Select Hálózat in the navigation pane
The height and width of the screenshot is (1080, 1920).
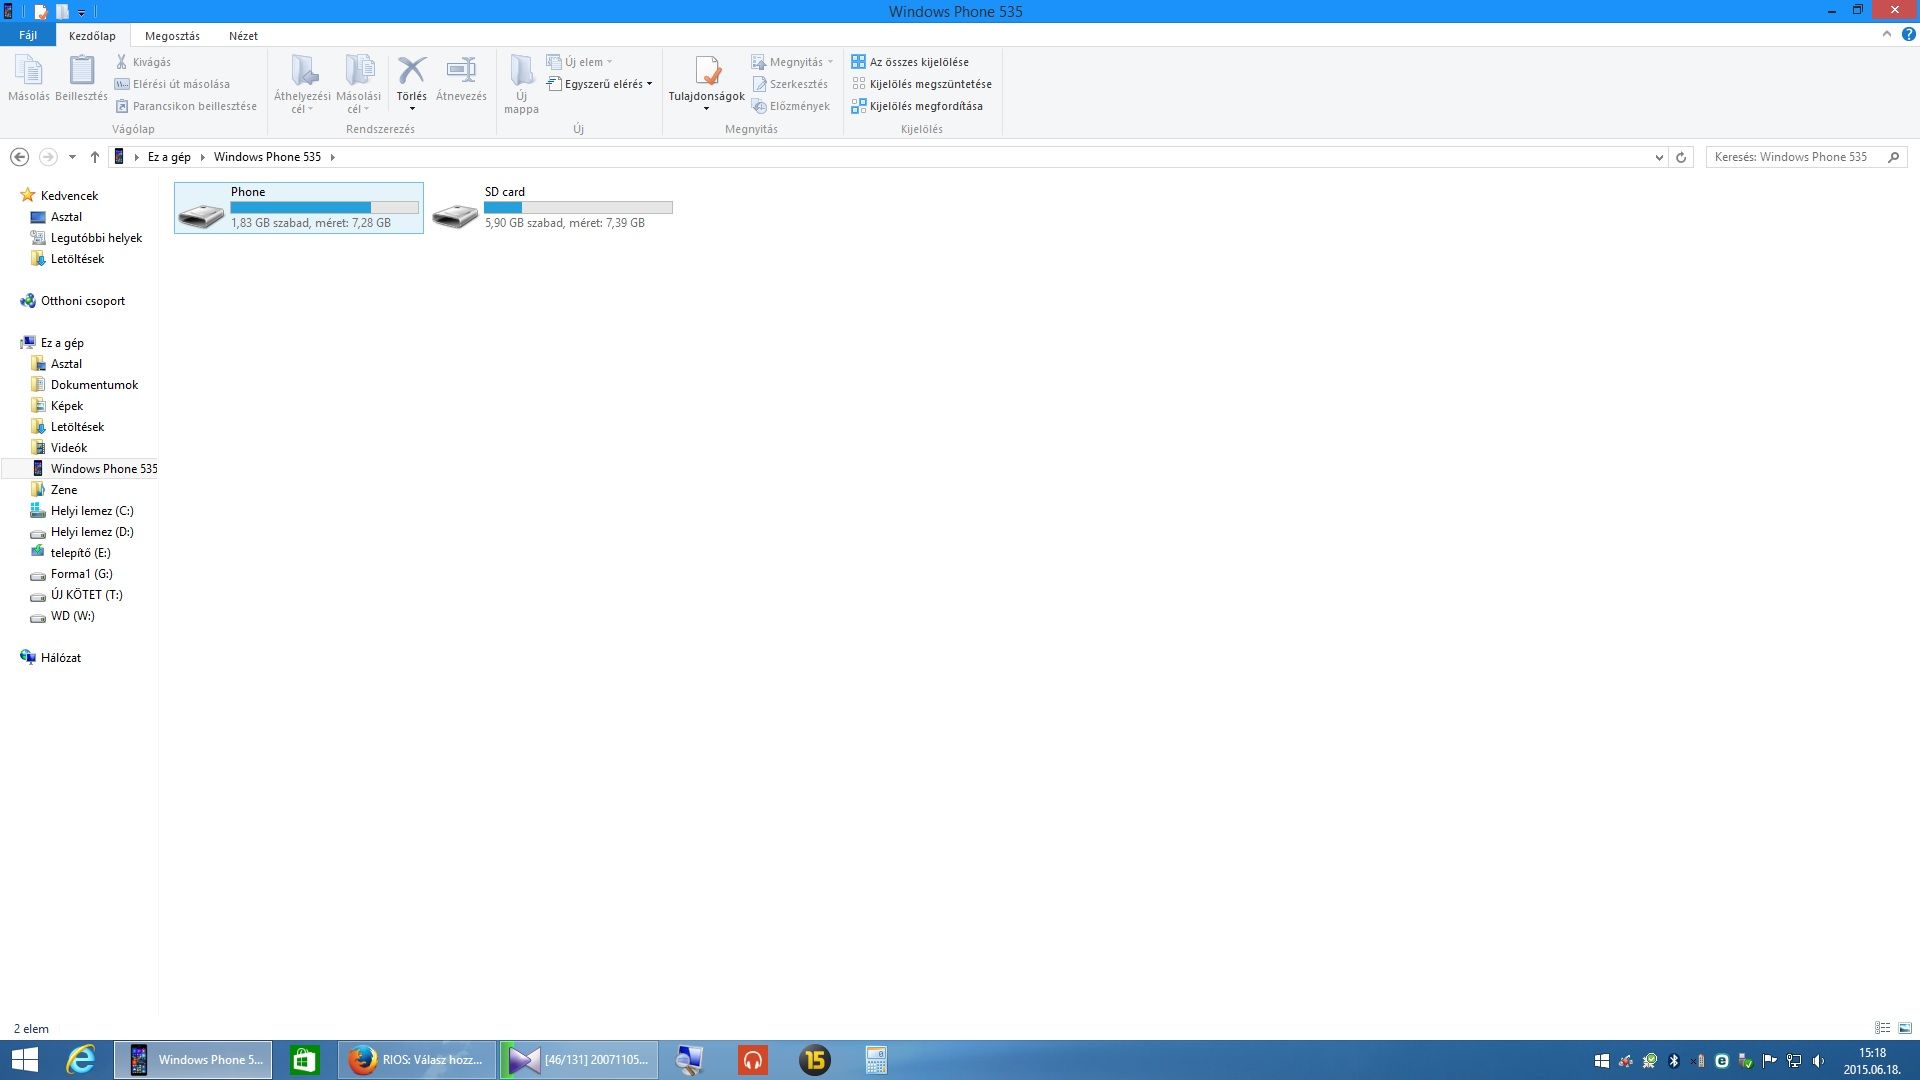pyautogui.click(x=60, y=658)
